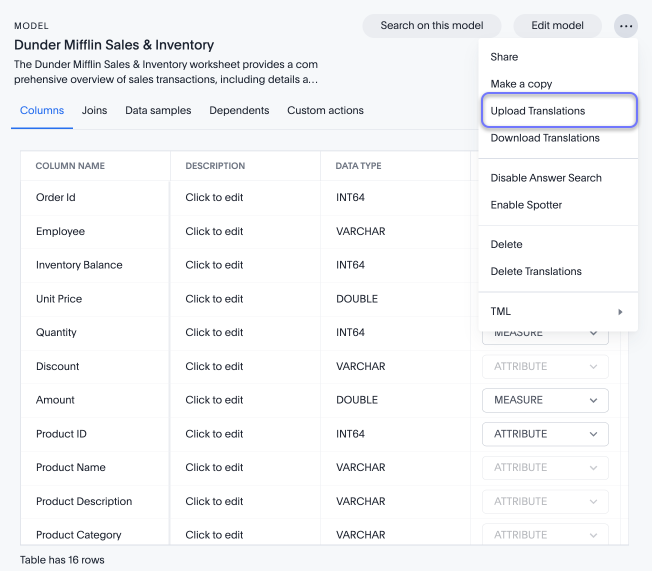Expand Quantity column MEASURE dropdown
652x571 pixels.
pos(545,334)
